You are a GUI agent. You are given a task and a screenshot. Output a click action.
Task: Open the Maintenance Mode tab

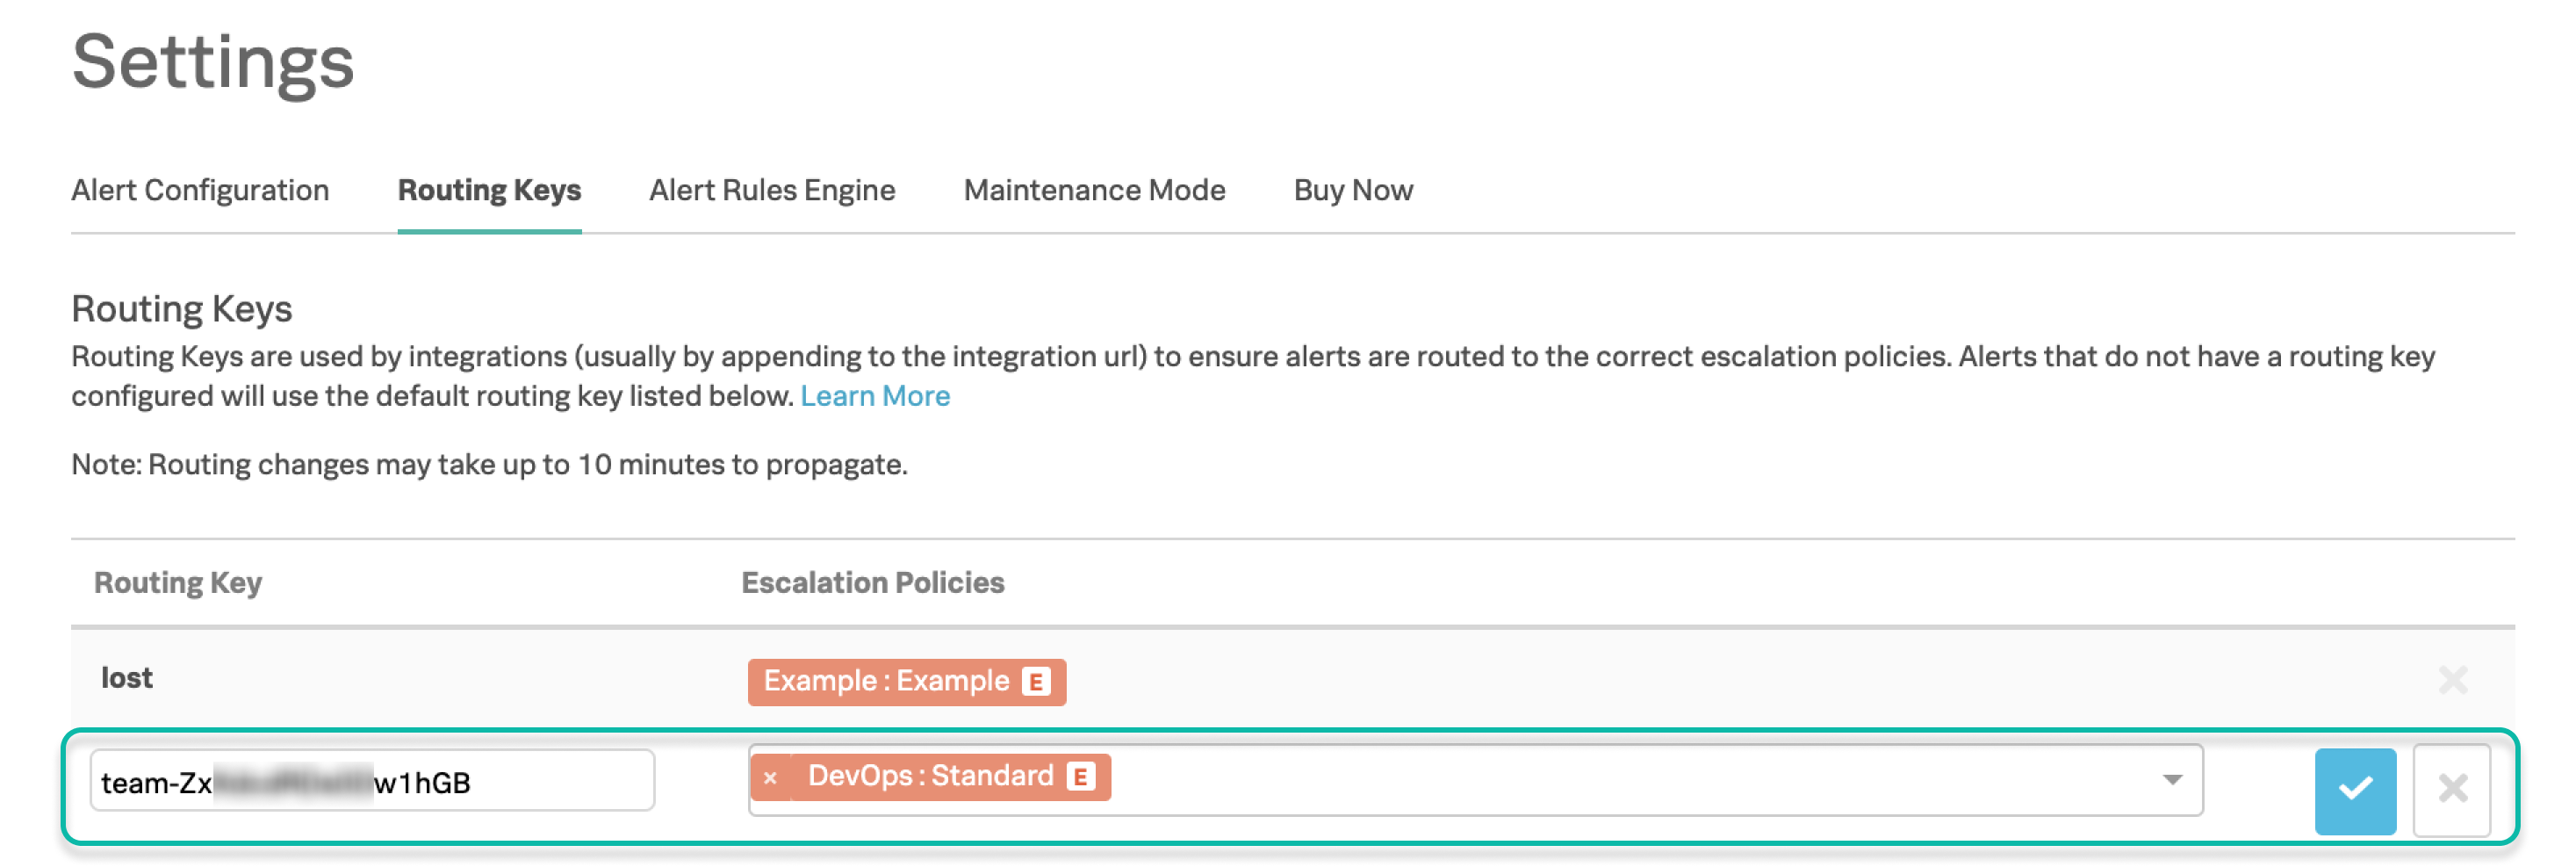[1094, 190]
